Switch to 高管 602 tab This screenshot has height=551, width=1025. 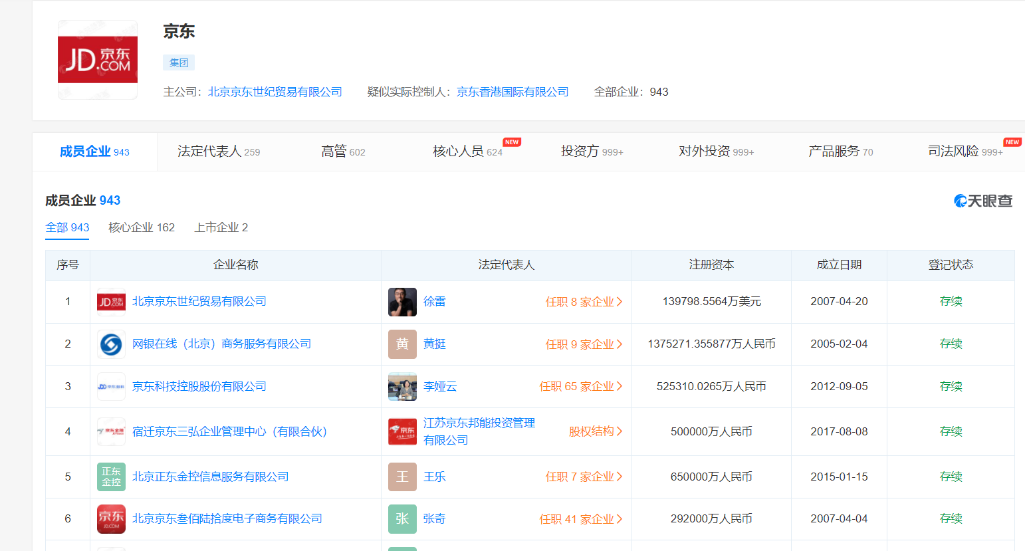[x=343, y=152]
